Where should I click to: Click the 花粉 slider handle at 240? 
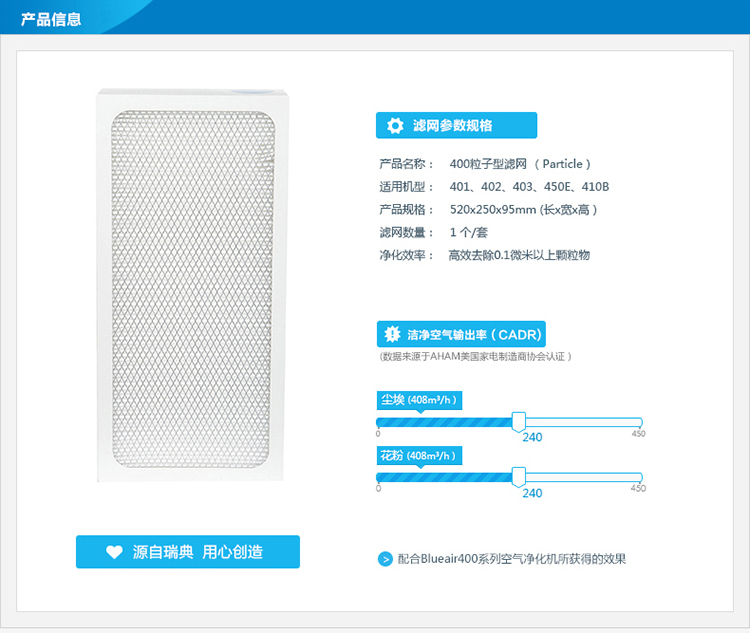click(518, 477)
